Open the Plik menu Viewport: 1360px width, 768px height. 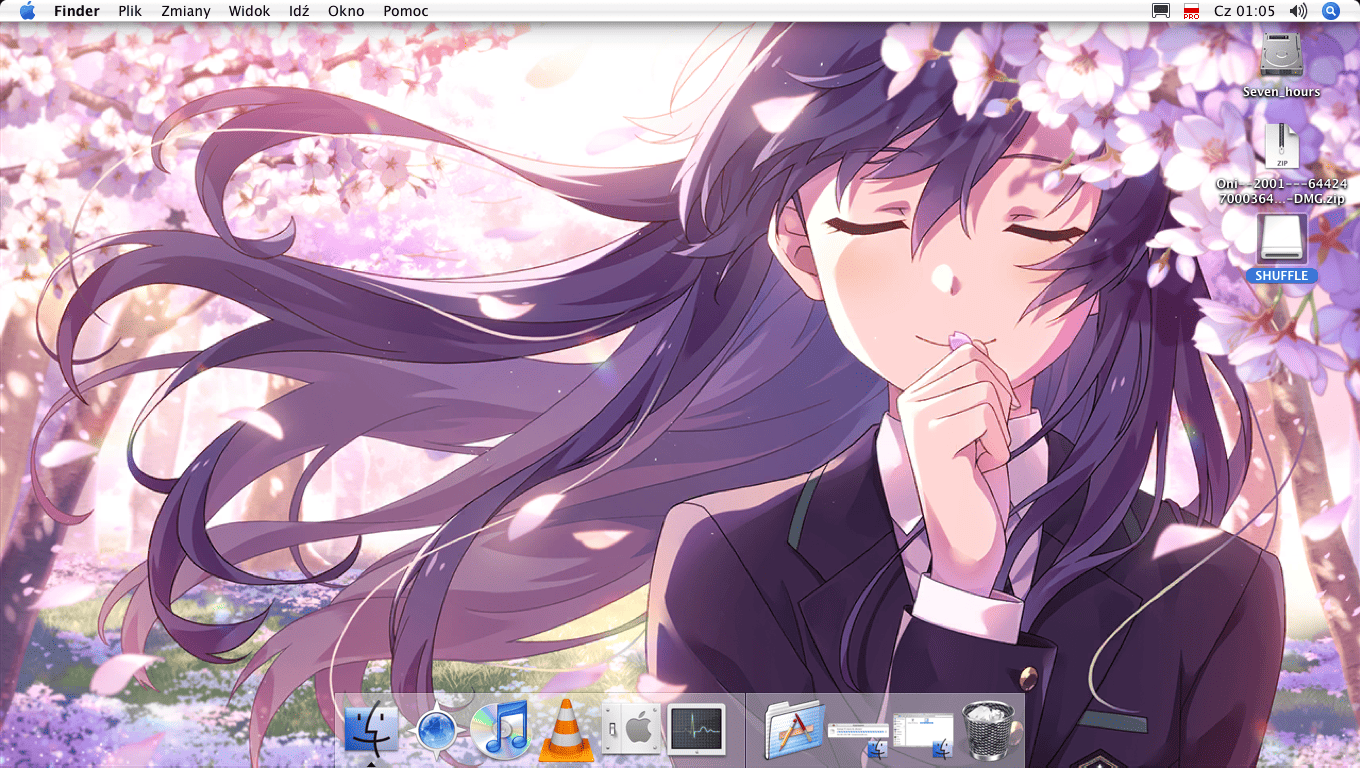[130, 11]
